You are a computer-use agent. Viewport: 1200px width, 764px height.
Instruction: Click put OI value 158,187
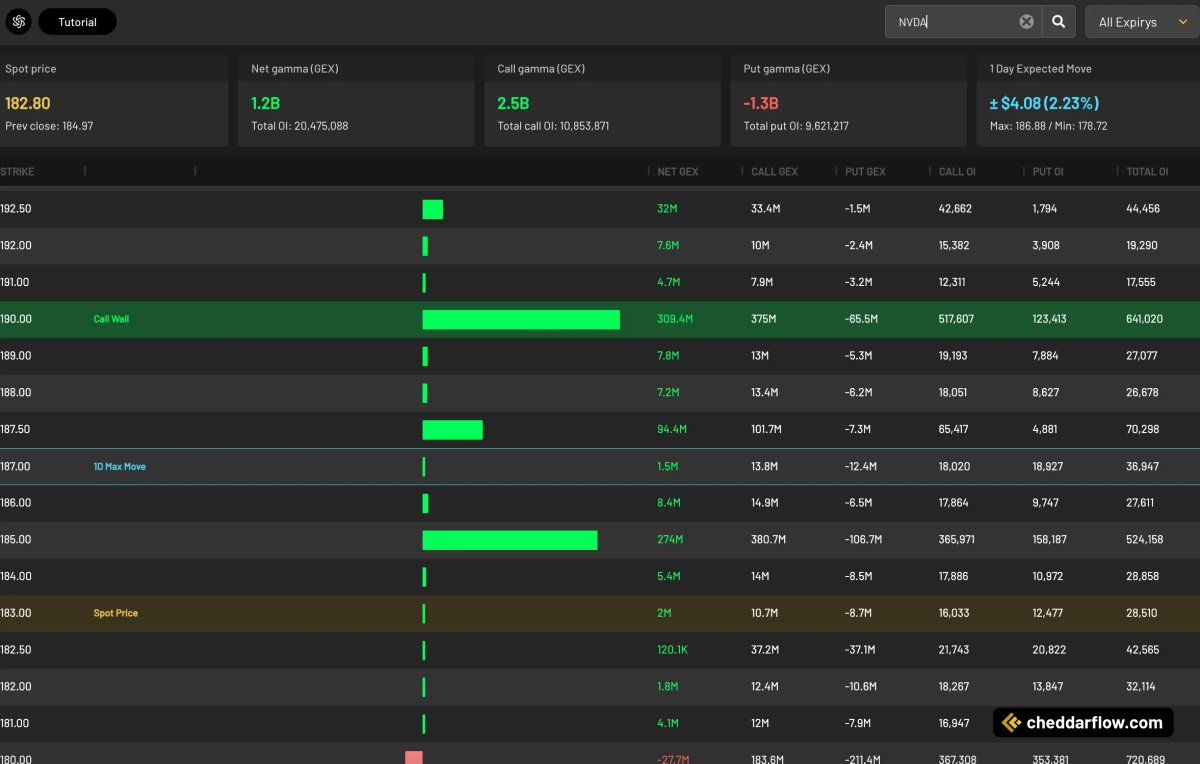click(1049, 540)
